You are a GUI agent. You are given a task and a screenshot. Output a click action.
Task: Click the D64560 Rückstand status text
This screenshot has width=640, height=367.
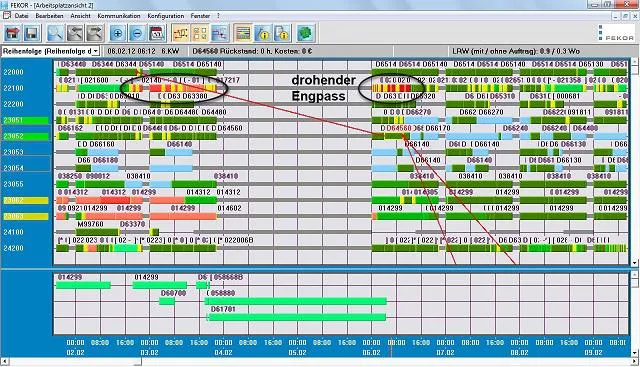(252, 51)
